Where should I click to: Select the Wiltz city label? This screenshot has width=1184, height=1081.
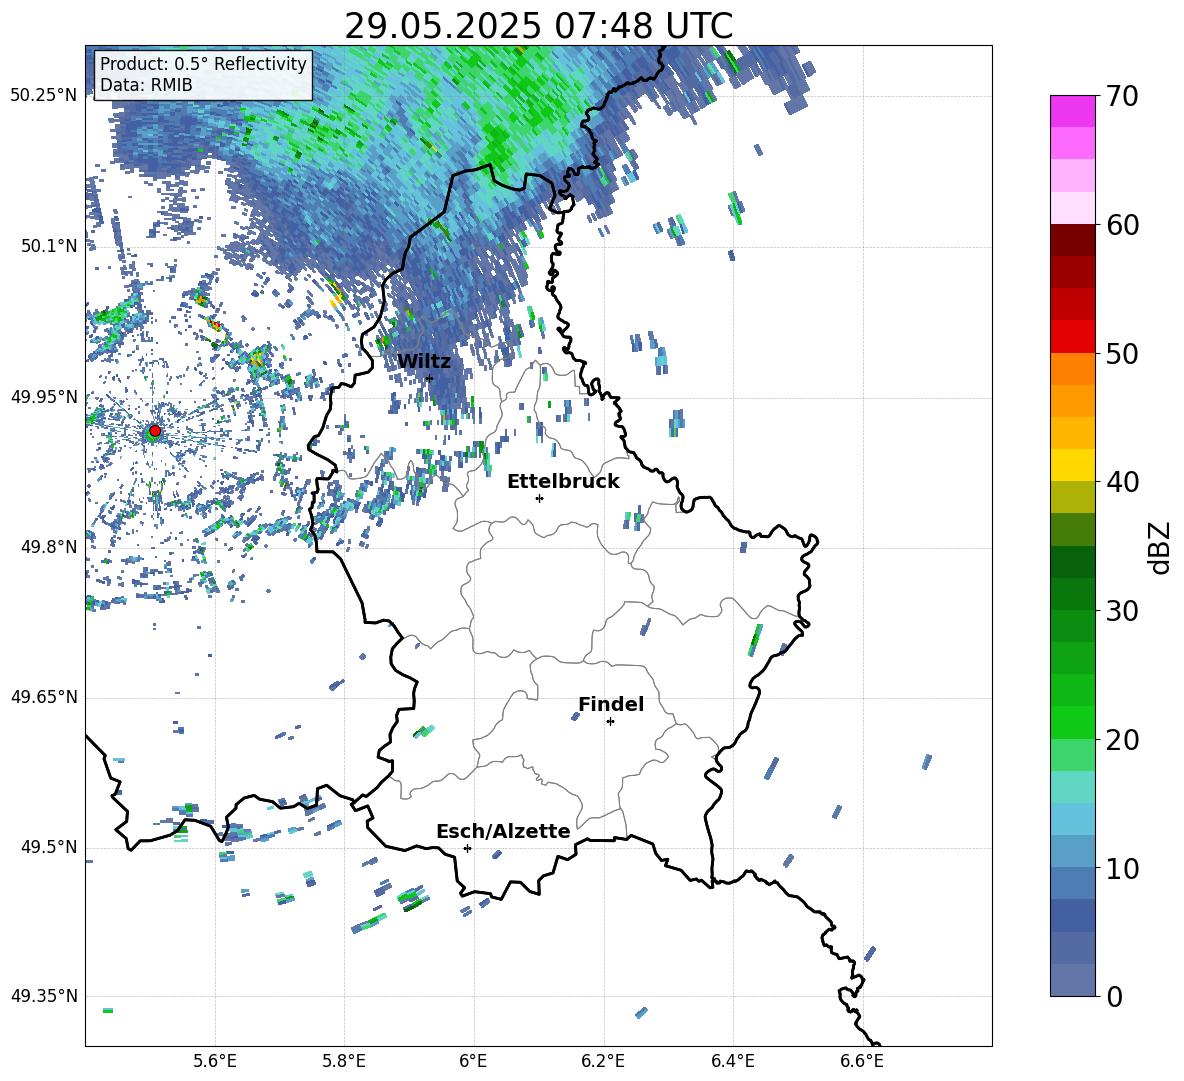424,362
